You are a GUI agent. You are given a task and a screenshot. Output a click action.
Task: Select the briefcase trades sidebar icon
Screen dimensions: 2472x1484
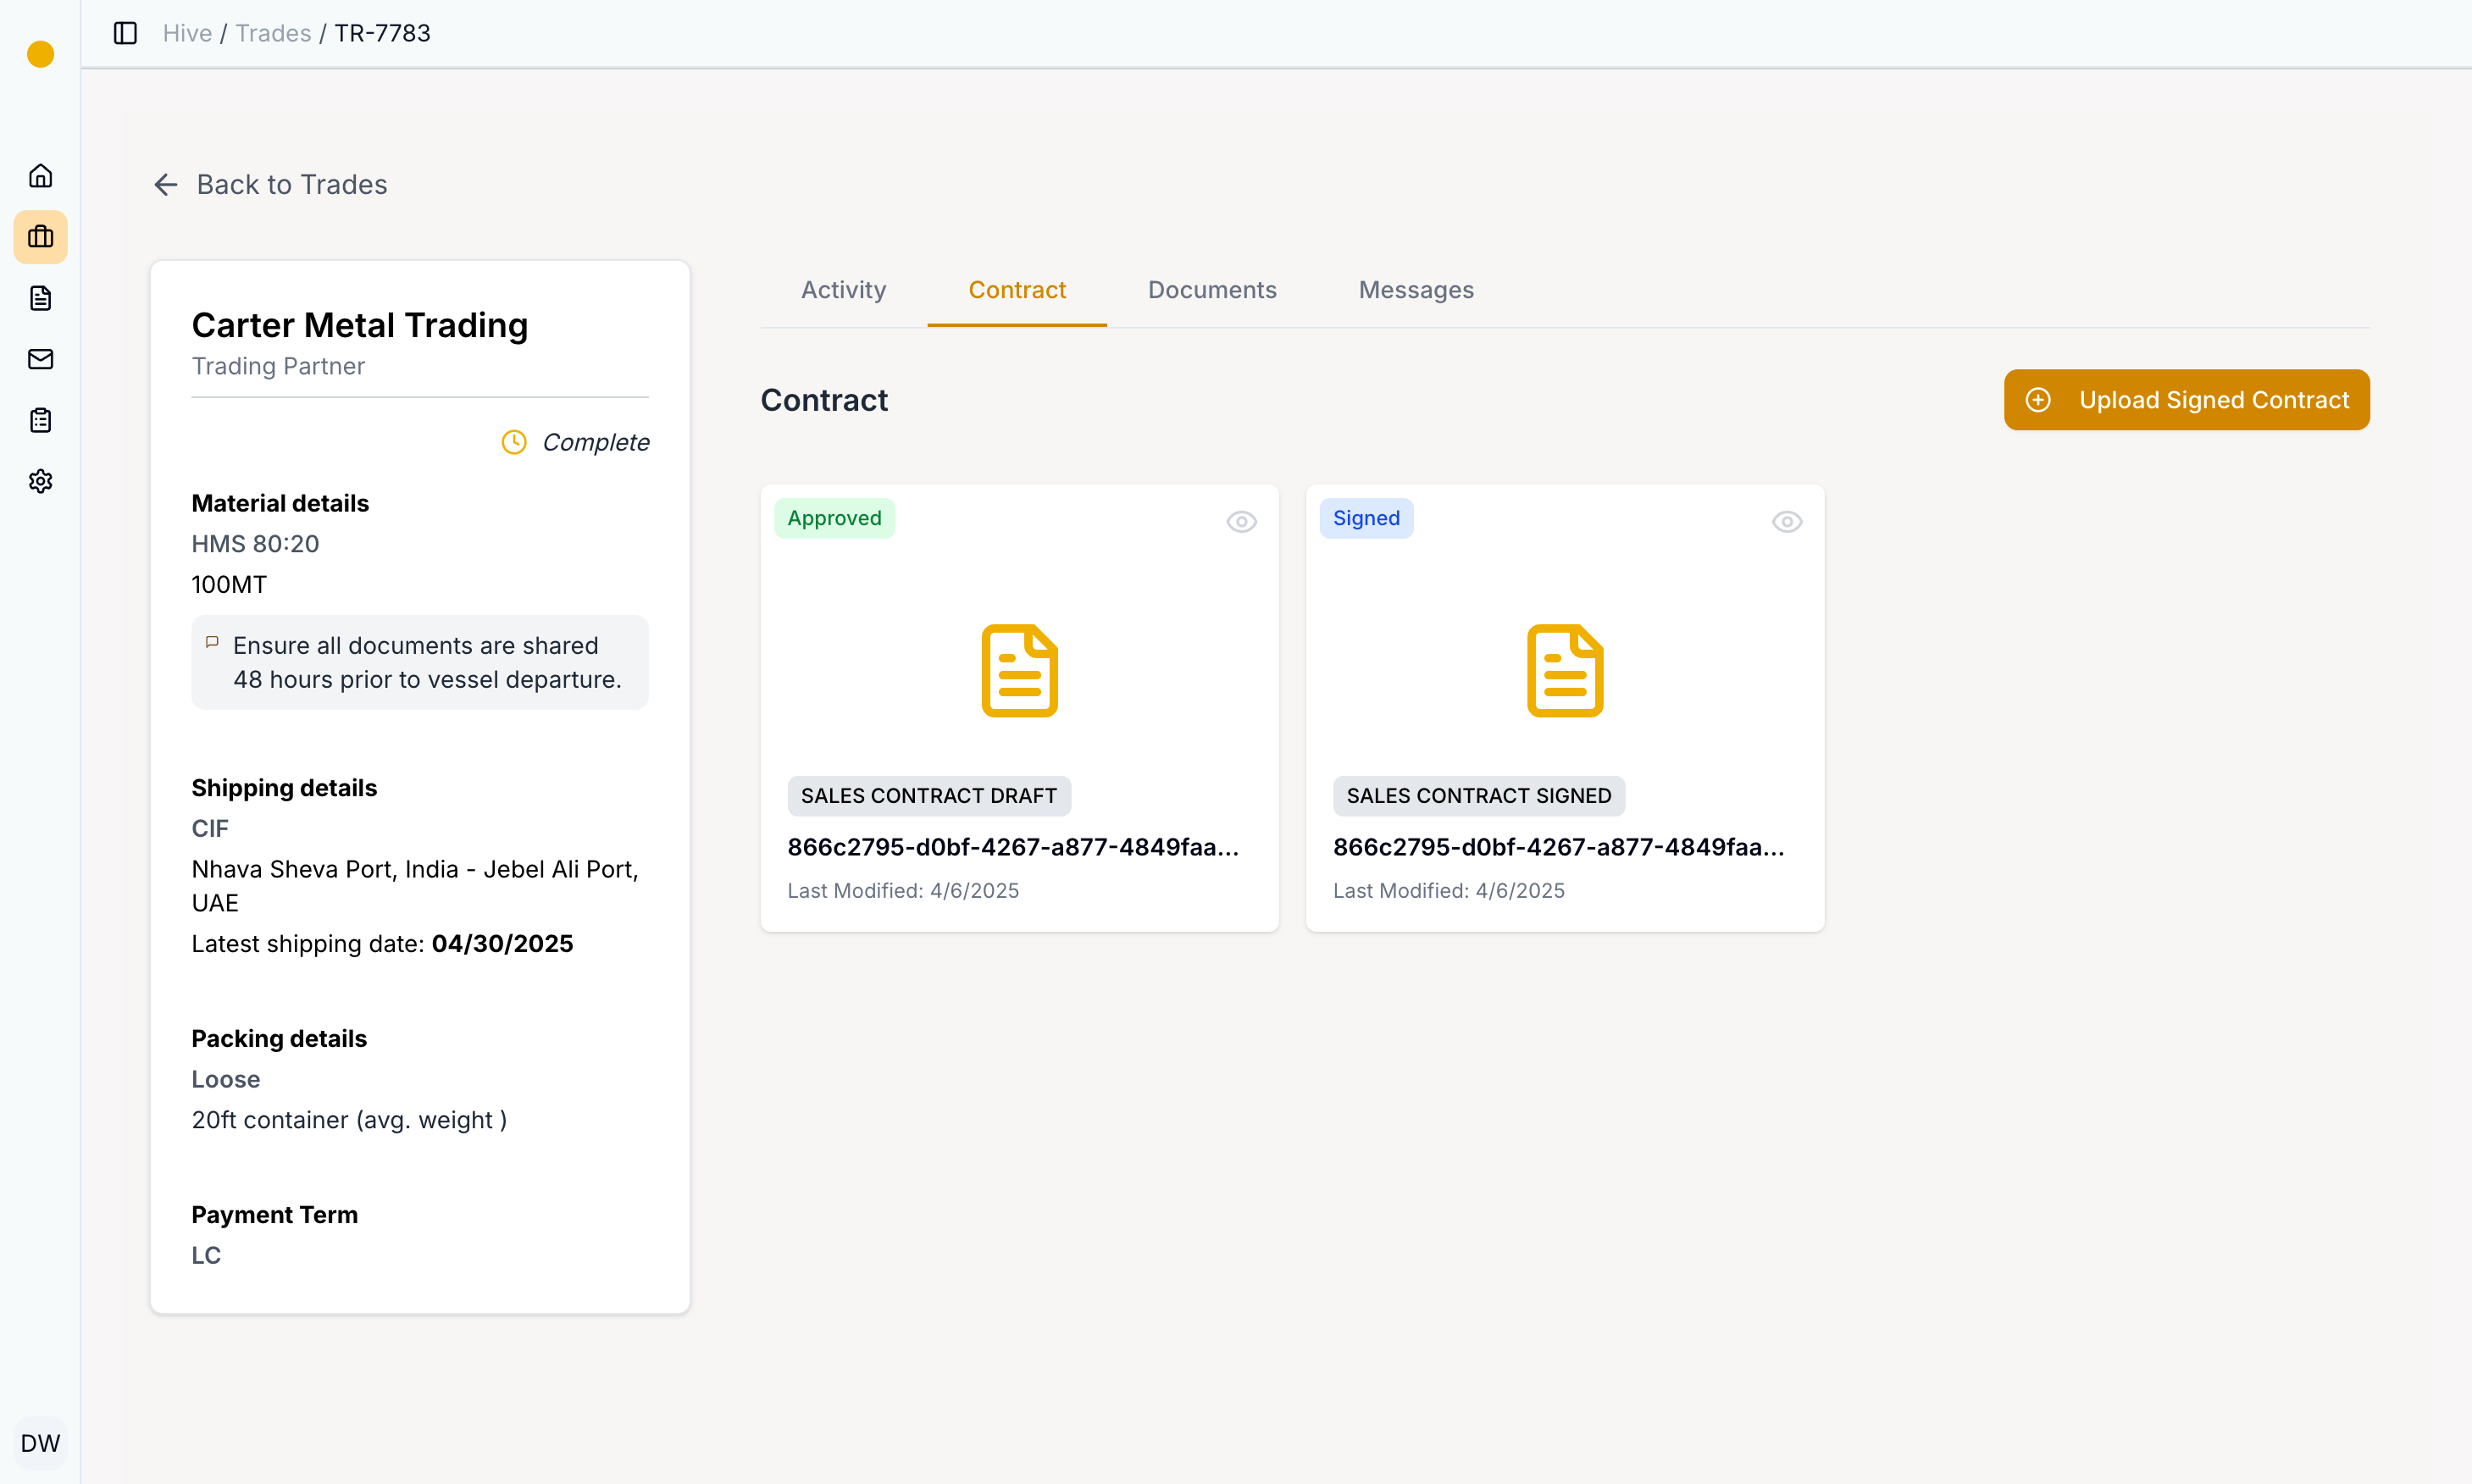point(40,237)
